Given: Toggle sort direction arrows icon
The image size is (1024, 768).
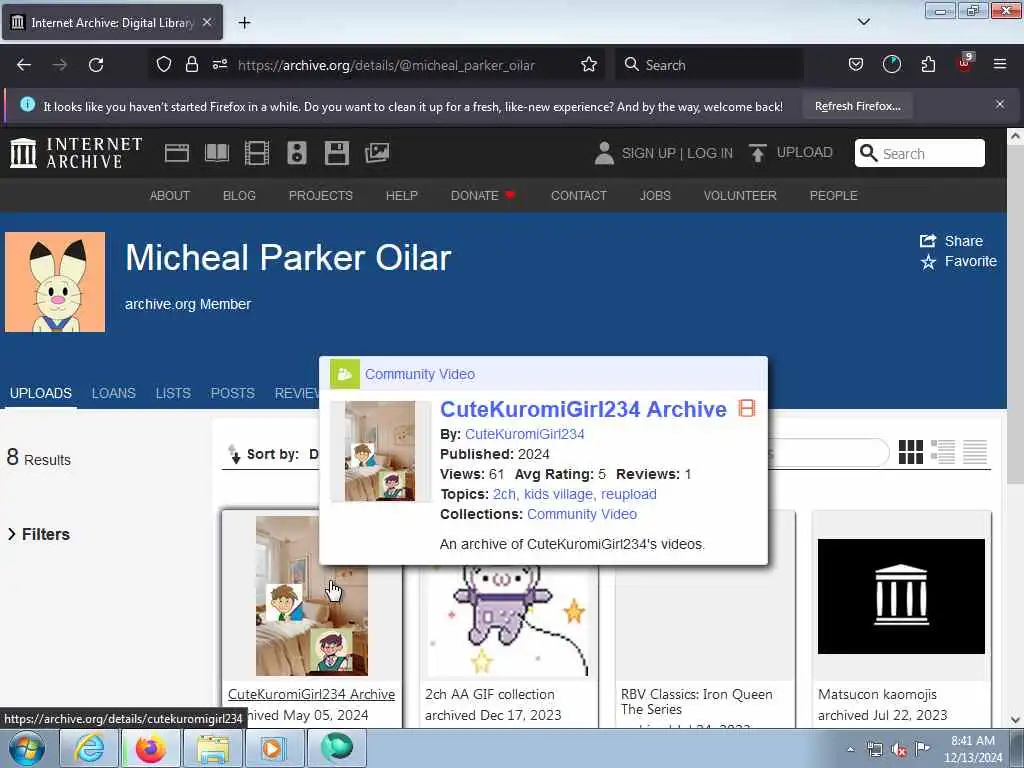Looking at the screenshot, I should 234,454.
